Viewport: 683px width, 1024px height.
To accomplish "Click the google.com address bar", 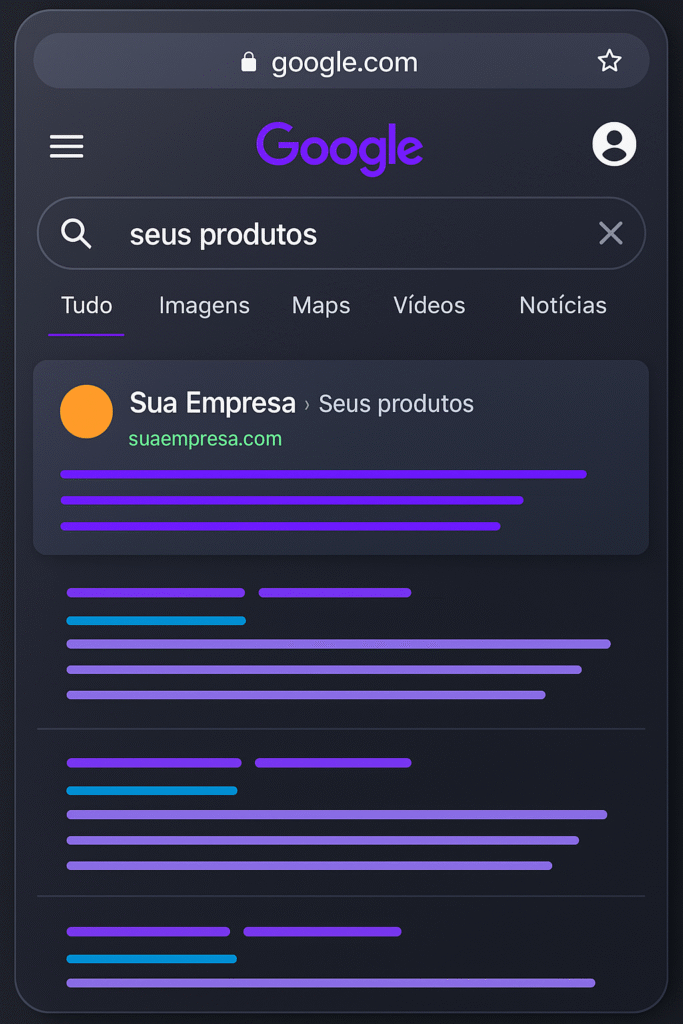I will point(341,61).
